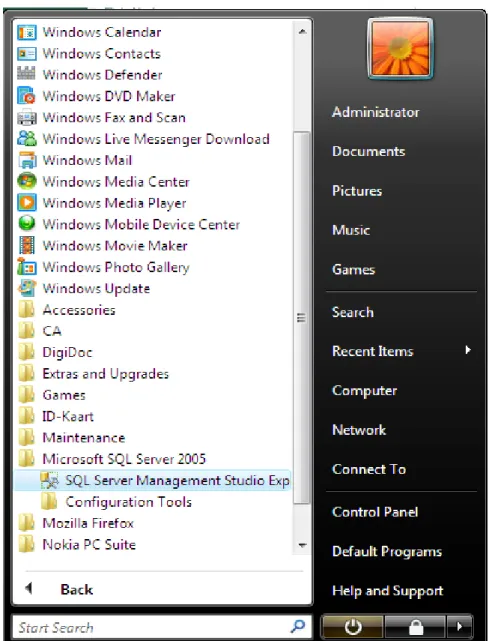Open Documents from the right pane
Viewport: 489px width, 641px height.
point(368,152)
